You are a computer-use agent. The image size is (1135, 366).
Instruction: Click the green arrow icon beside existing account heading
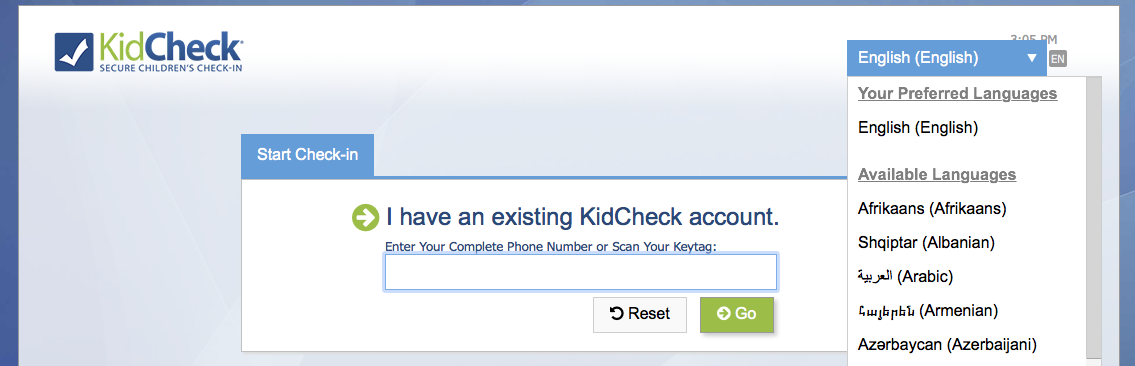pyautogui.click(x=366, y=217)
